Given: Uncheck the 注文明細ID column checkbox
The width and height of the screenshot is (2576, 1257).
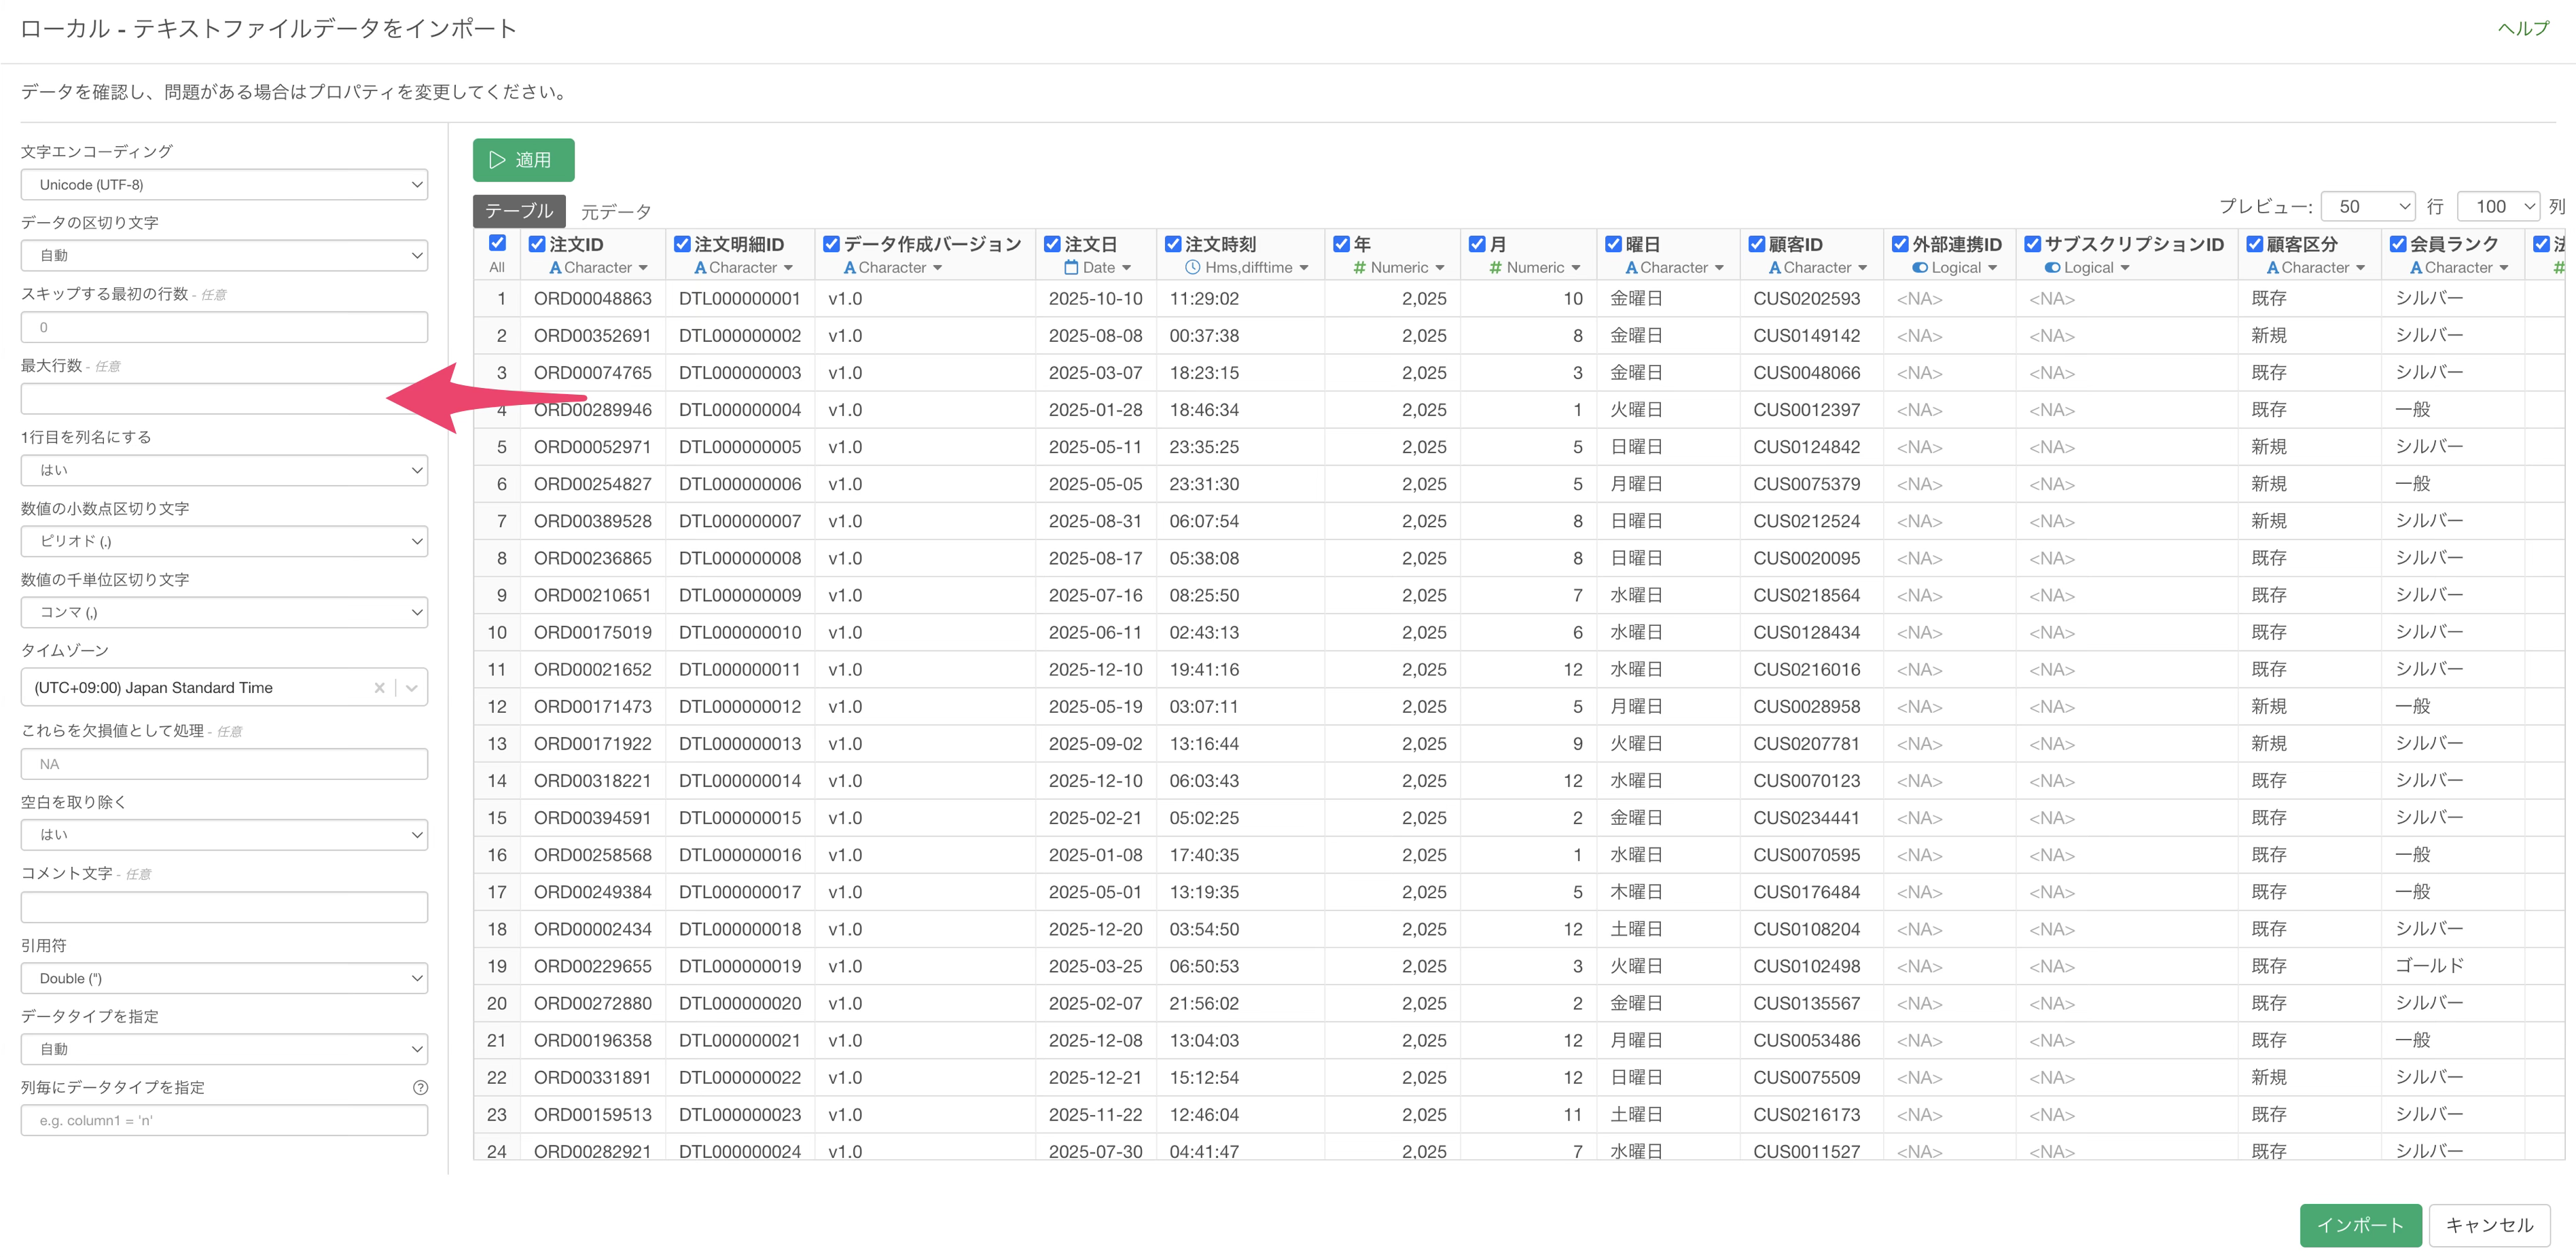Looking at the screenshot, I should (x=682, y=244).
